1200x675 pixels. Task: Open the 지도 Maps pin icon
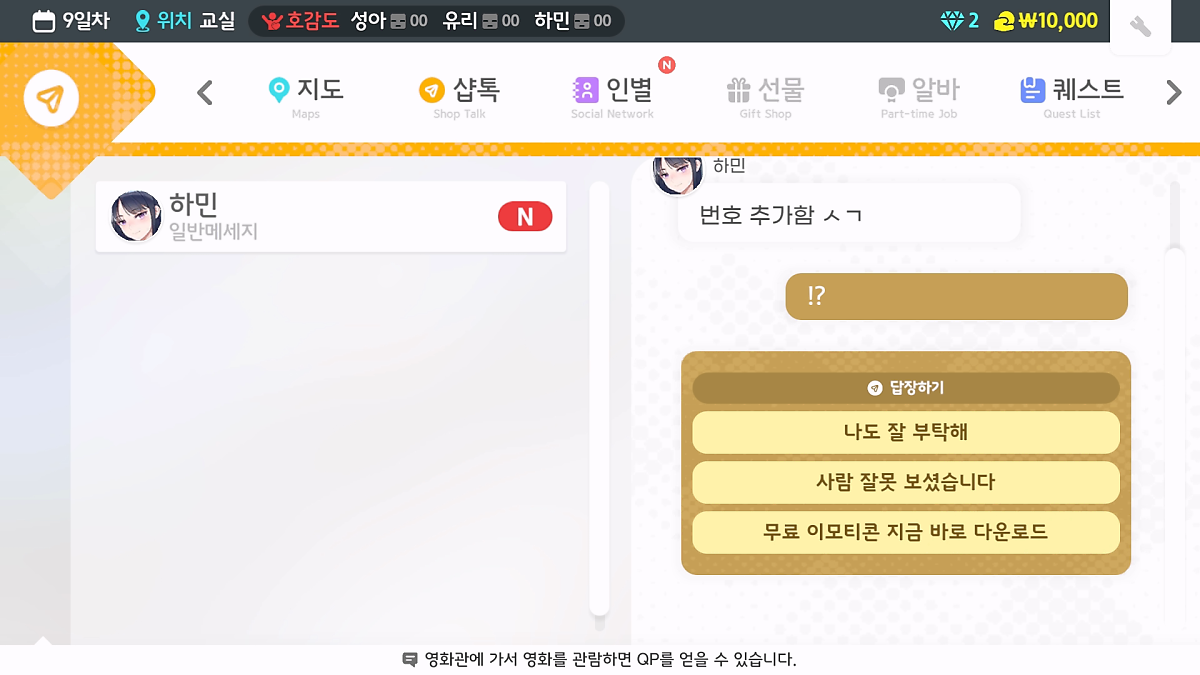(279, 90)
